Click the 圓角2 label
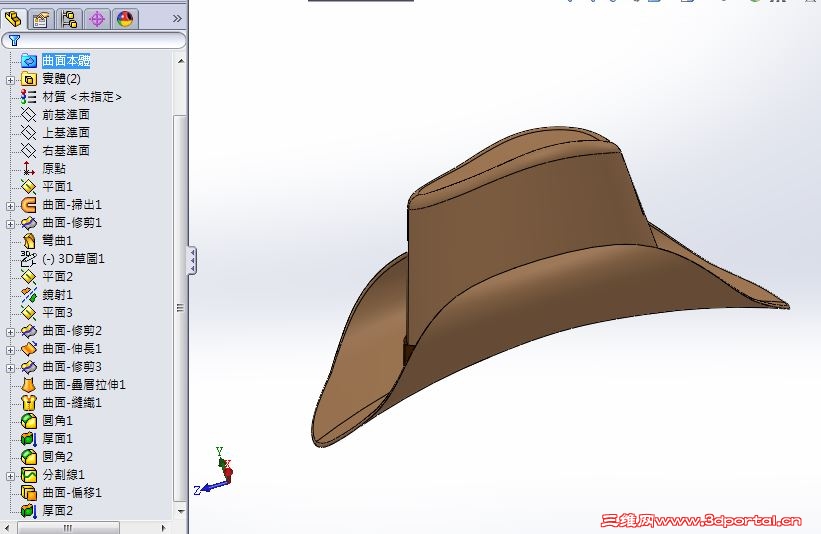The width and height of the screenshot is (821, 534). click(x=57, y=457)
